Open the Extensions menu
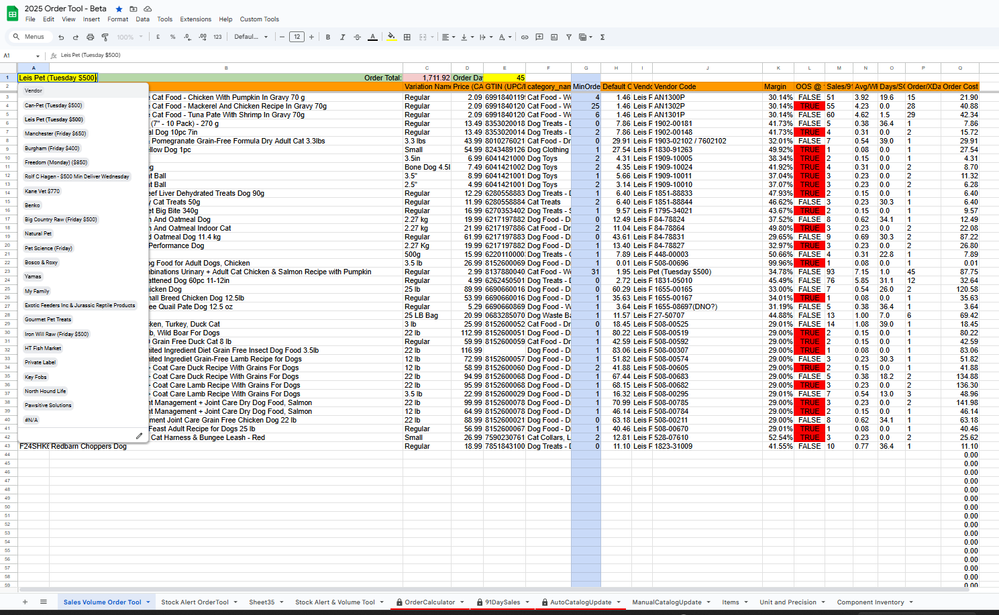 click(195, 19)
